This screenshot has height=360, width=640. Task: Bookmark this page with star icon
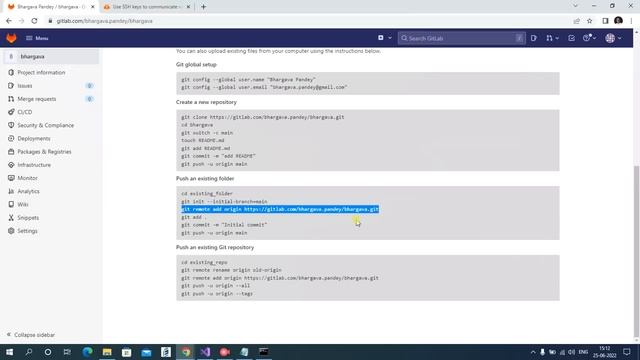tap(589, 21)
